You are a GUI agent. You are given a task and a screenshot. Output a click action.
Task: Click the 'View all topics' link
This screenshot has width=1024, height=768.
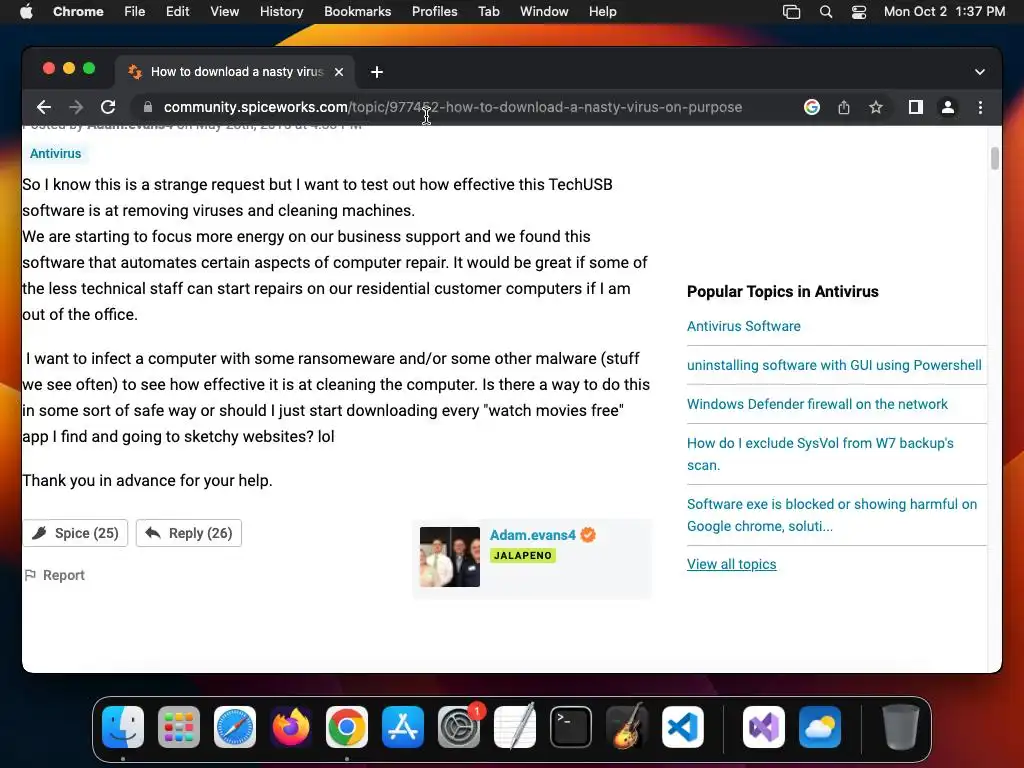pyautogui.click(x=731, y=564)
